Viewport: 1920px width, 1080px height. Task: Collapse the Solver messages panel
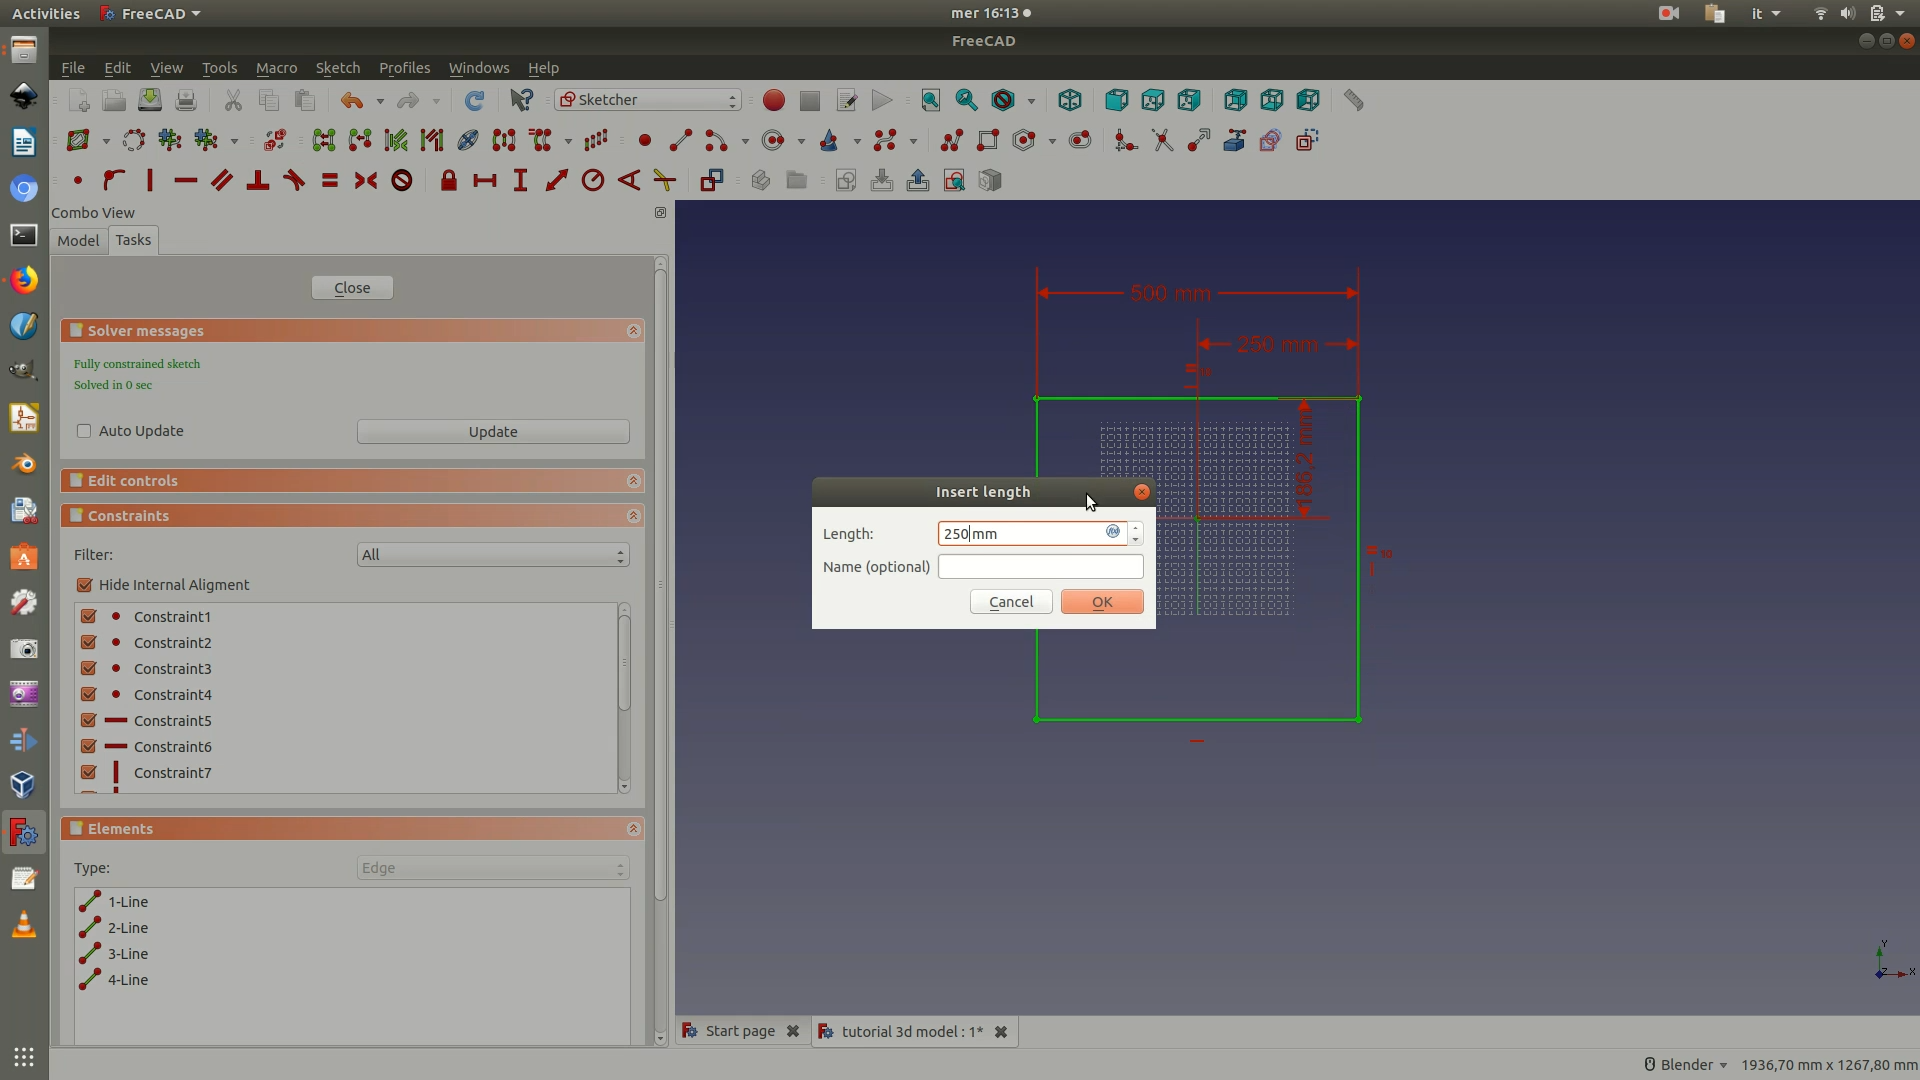point(633,331)
